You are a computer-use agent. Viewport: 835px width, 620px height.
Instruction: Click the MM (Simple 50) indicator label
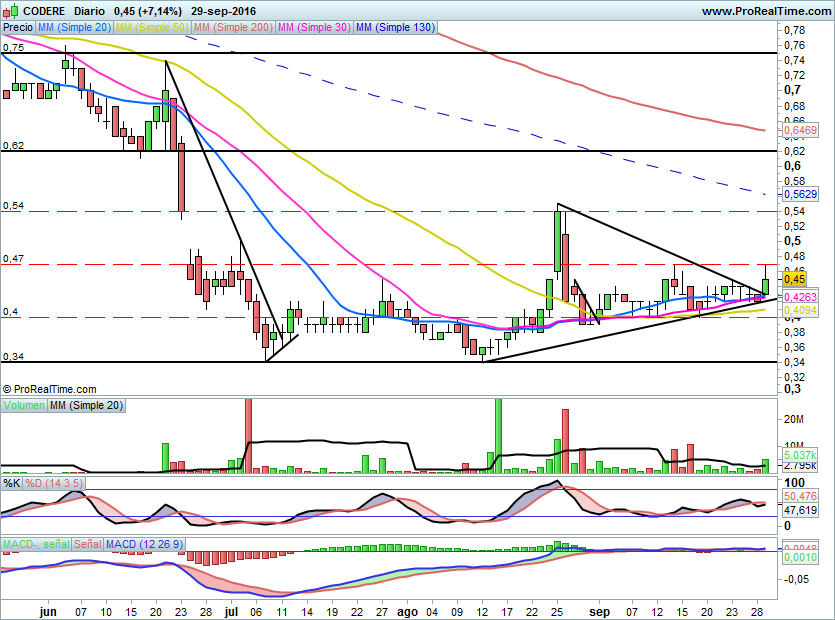pyautogui.click(x=151, y=28)
